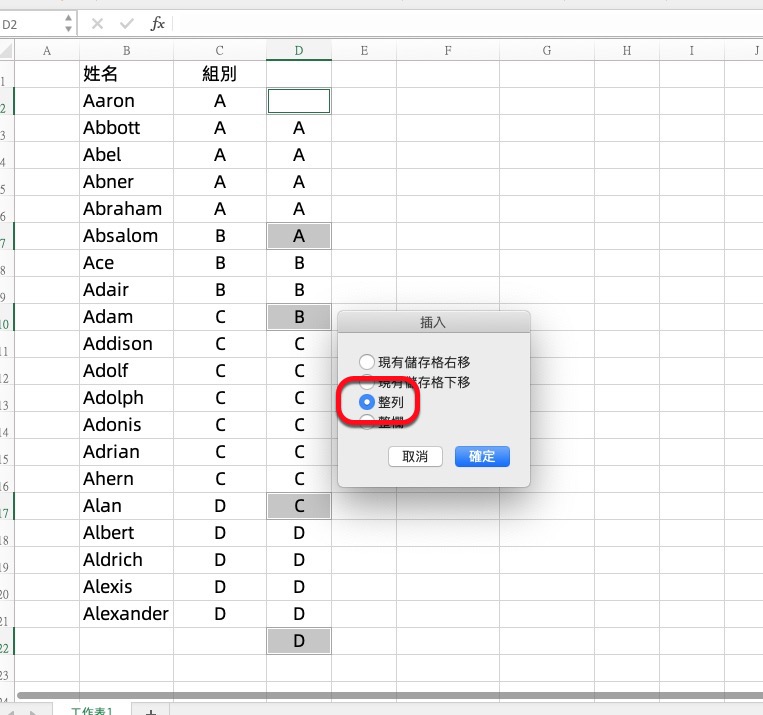Select column G header
The image size is (763, 715).
coord(547,51)
